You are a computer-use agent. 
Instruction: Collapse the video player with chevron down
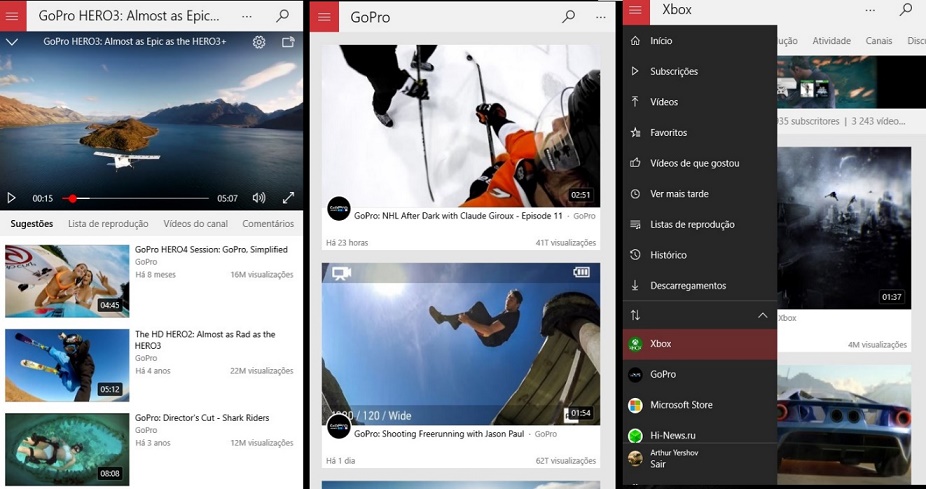click(12, 42)
